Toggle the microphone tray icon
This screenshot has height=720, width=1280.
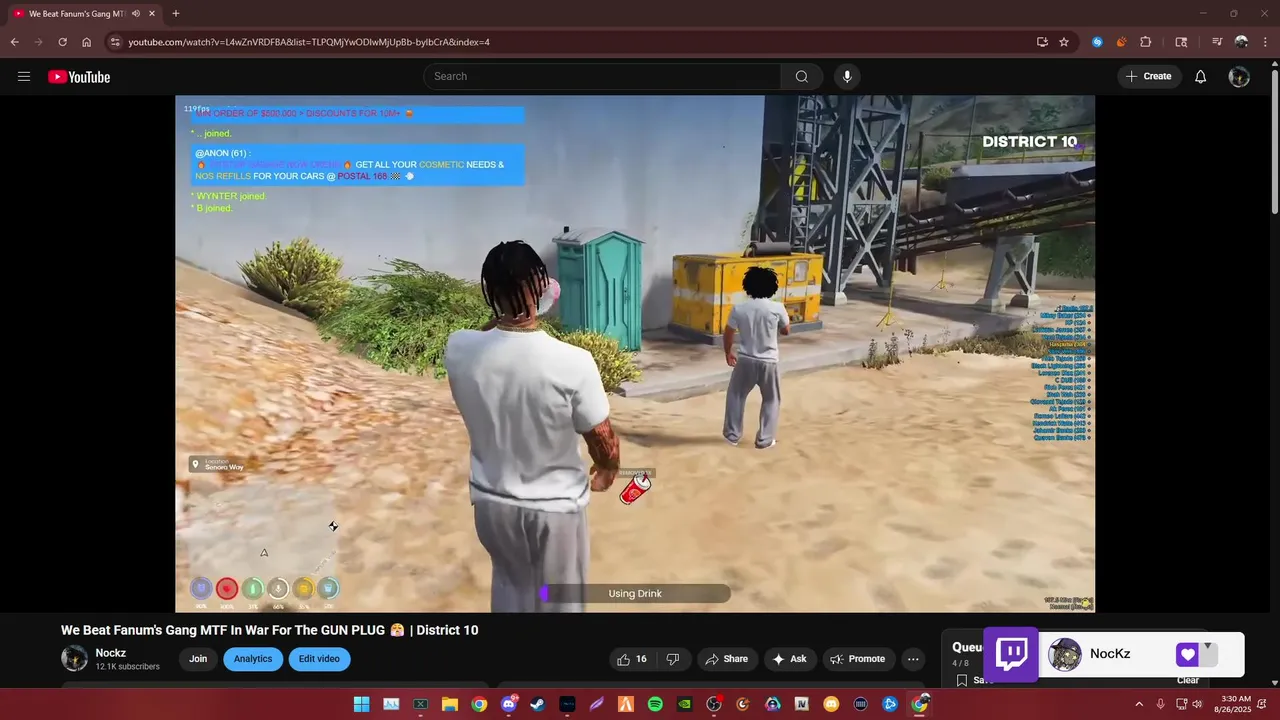point(1160,704)
